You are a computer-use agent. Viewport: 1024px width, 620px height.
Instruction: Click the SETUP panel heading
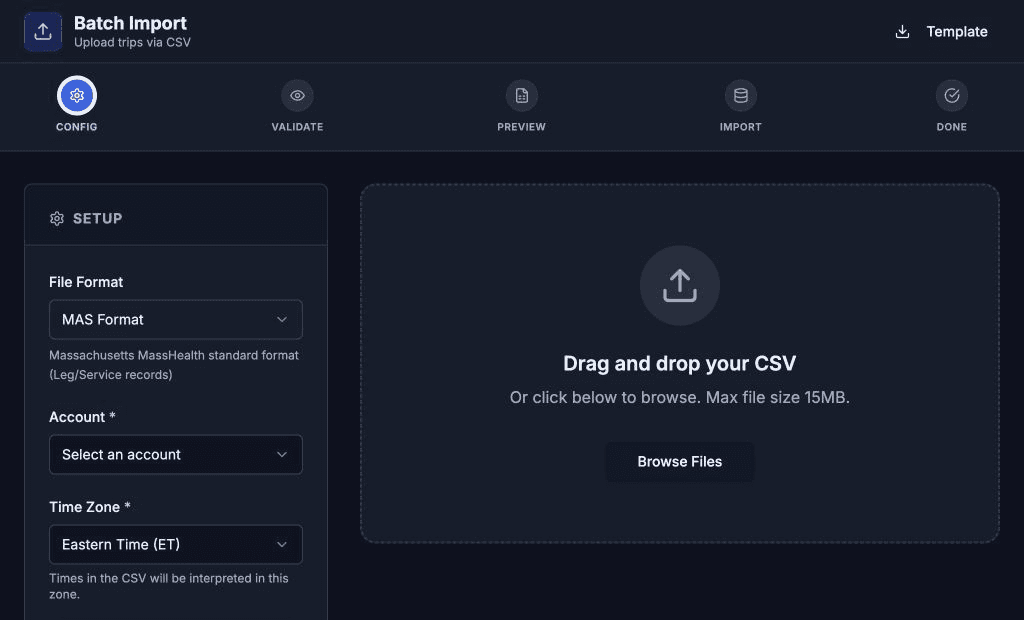(x=97, y=218)
